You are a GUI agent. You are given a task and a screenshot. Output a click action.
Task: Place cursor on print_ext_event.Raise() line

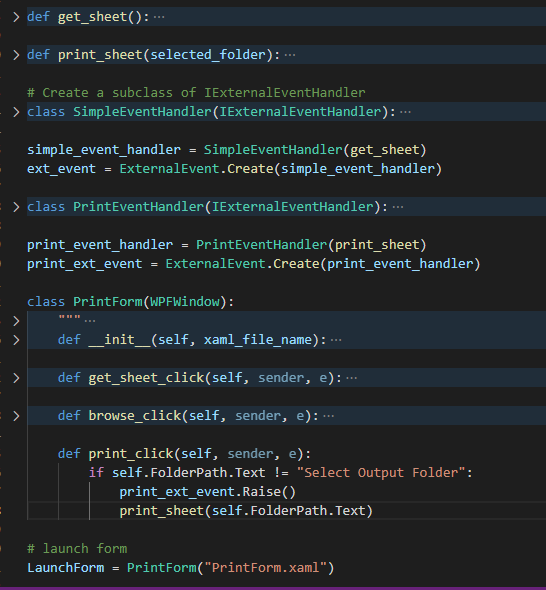click(x=208, y=492)
